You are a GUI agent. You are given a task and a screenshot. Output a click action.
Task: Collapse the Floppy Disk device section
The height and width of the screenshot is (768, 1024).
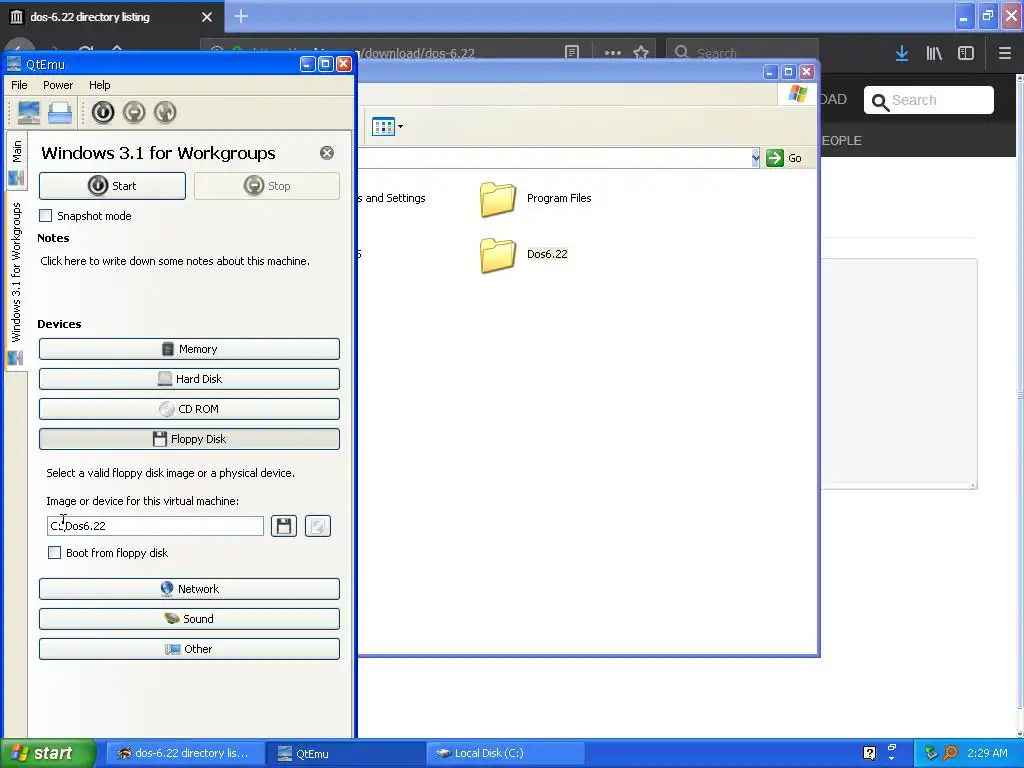click(x=189, y=439)
